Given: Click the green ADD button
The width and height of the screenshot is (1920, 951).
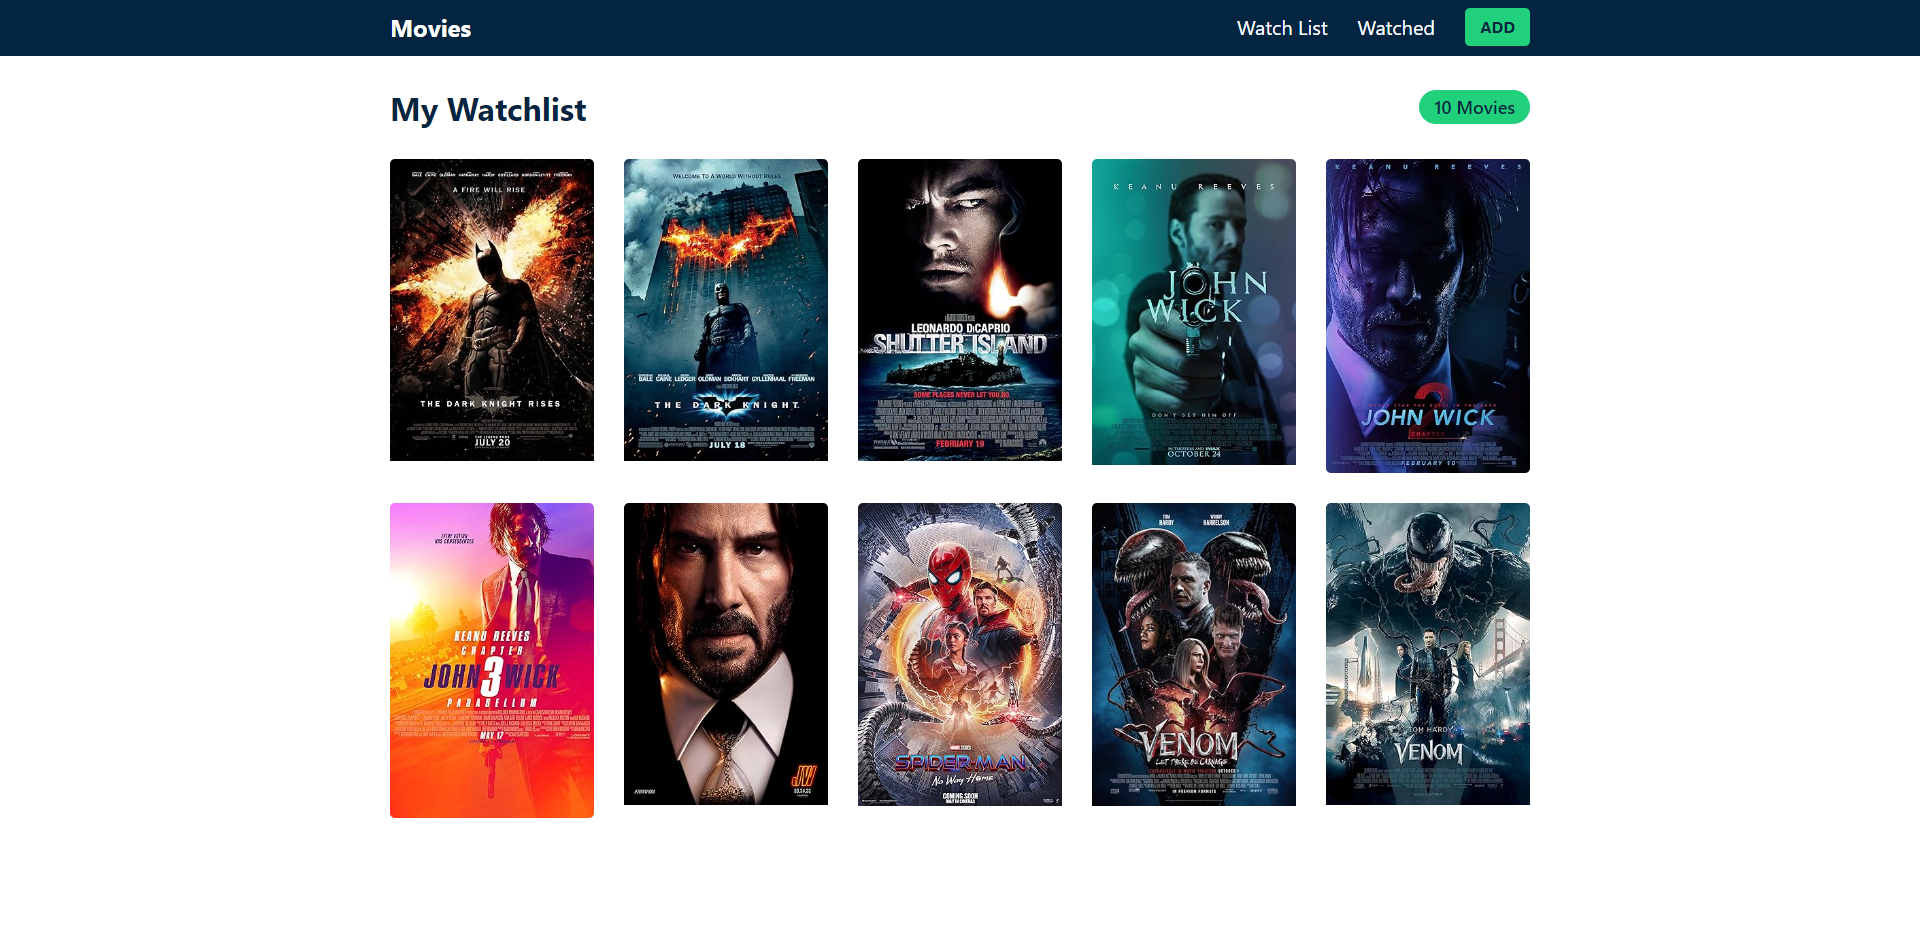Looking at the screenshot, I should click(x=1497, y=27).
